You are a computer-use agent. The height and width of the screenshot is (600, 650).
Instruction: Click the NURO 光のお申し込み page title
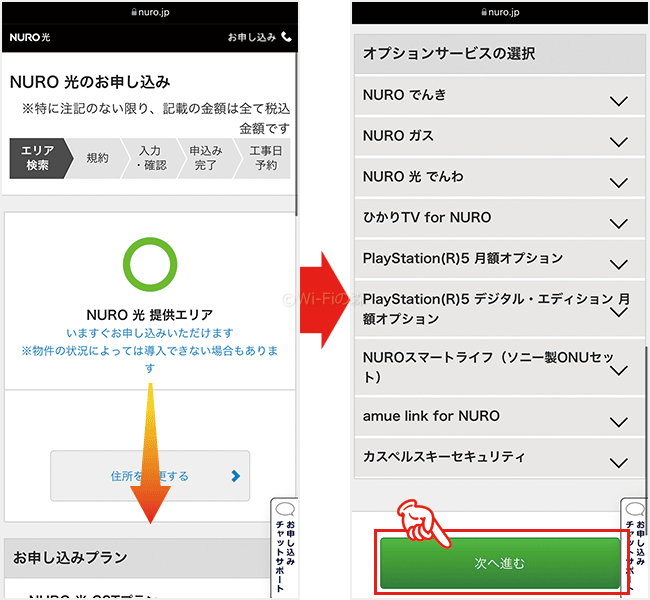[90, 82]
